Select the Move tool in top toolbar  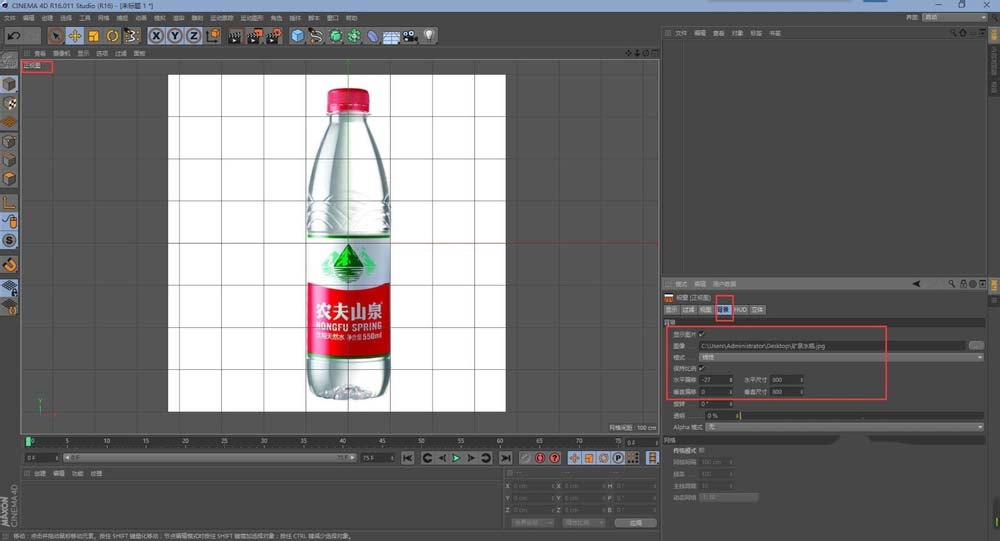point(75,36)
